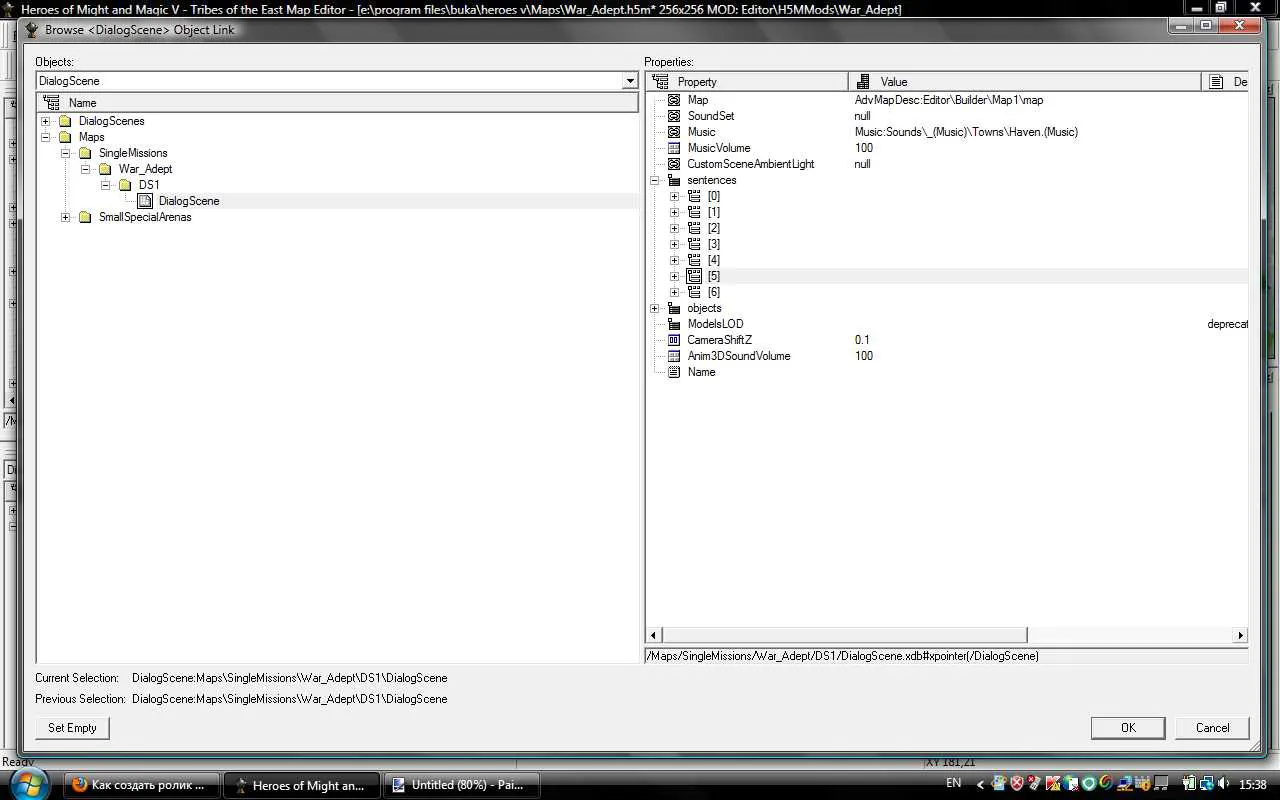Click the DialogScenes folder icon
This screenshot has width=1280, height=800.
pos(65,121)
